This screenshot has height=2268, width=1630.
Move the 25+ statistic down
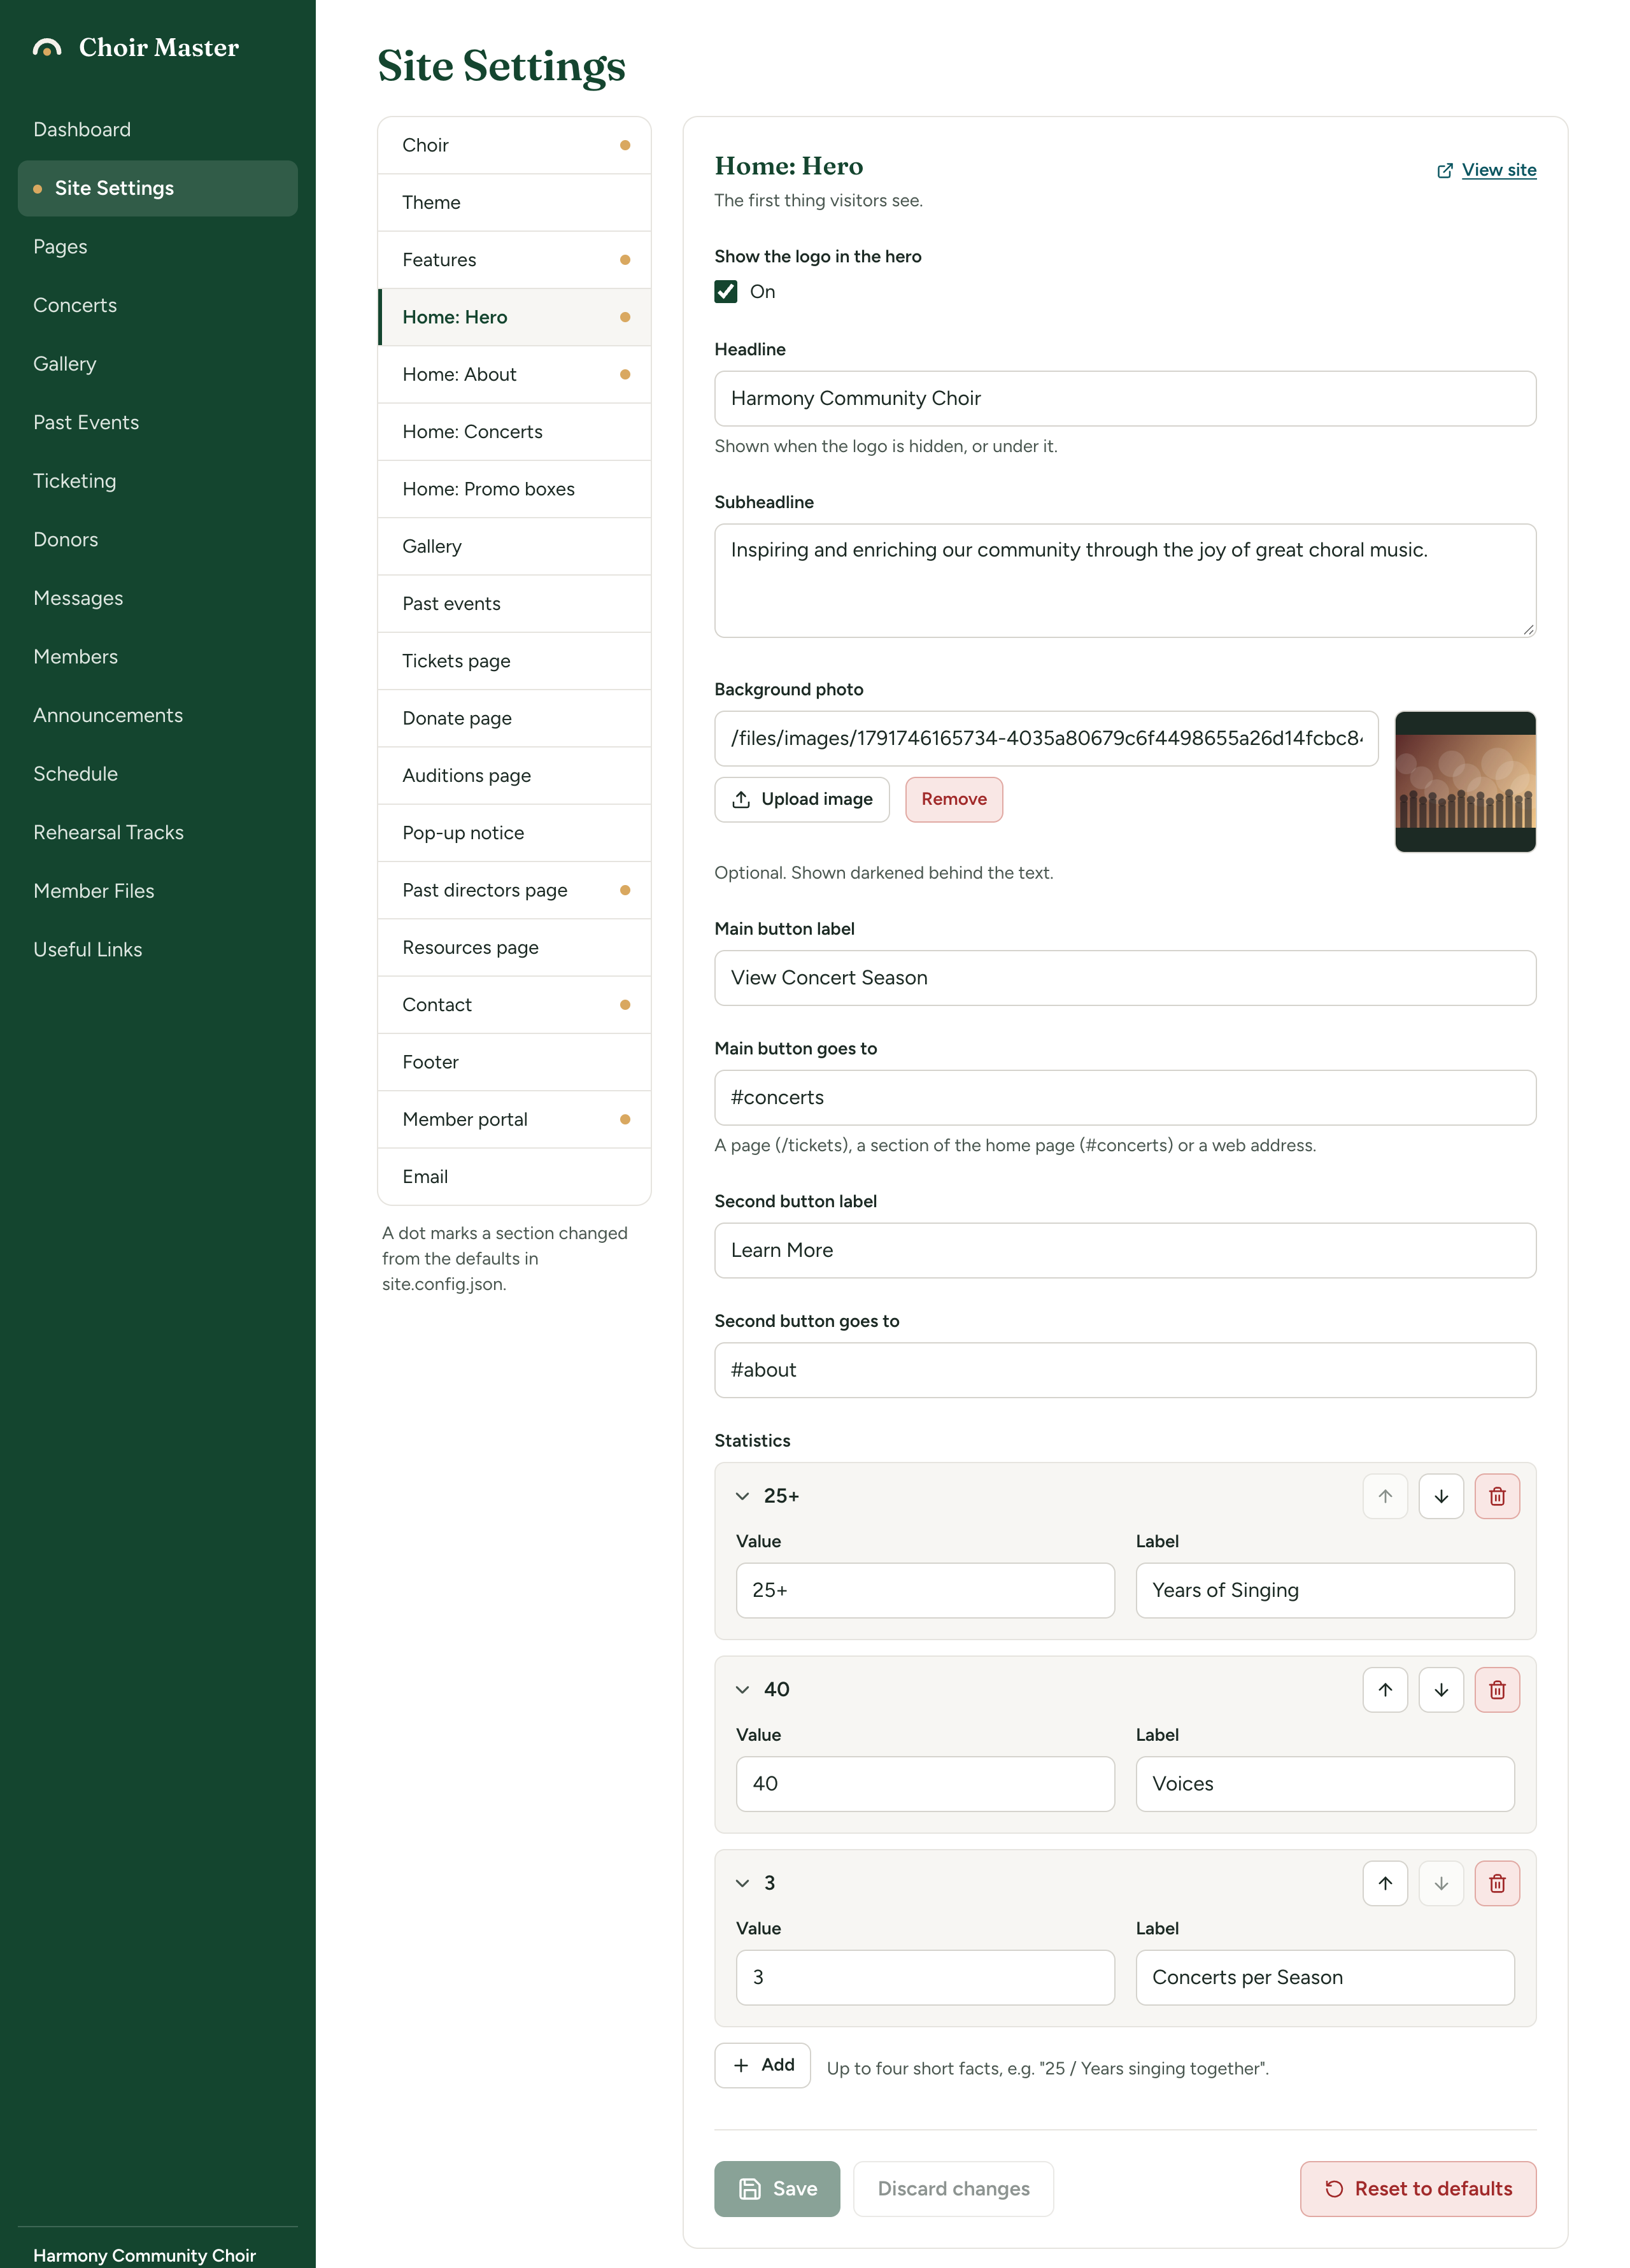[1440, 1496]
